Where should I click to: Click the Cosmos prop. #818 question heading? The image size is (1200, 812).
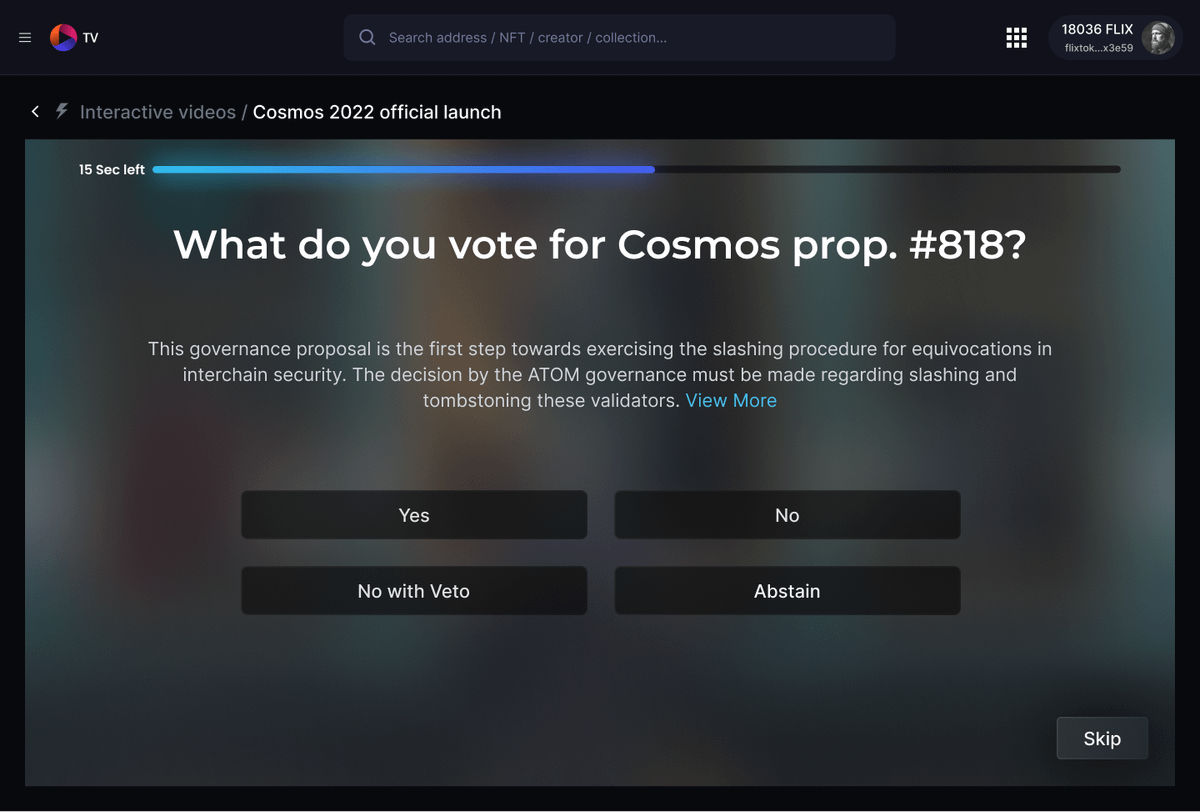(x=600, y=245)
